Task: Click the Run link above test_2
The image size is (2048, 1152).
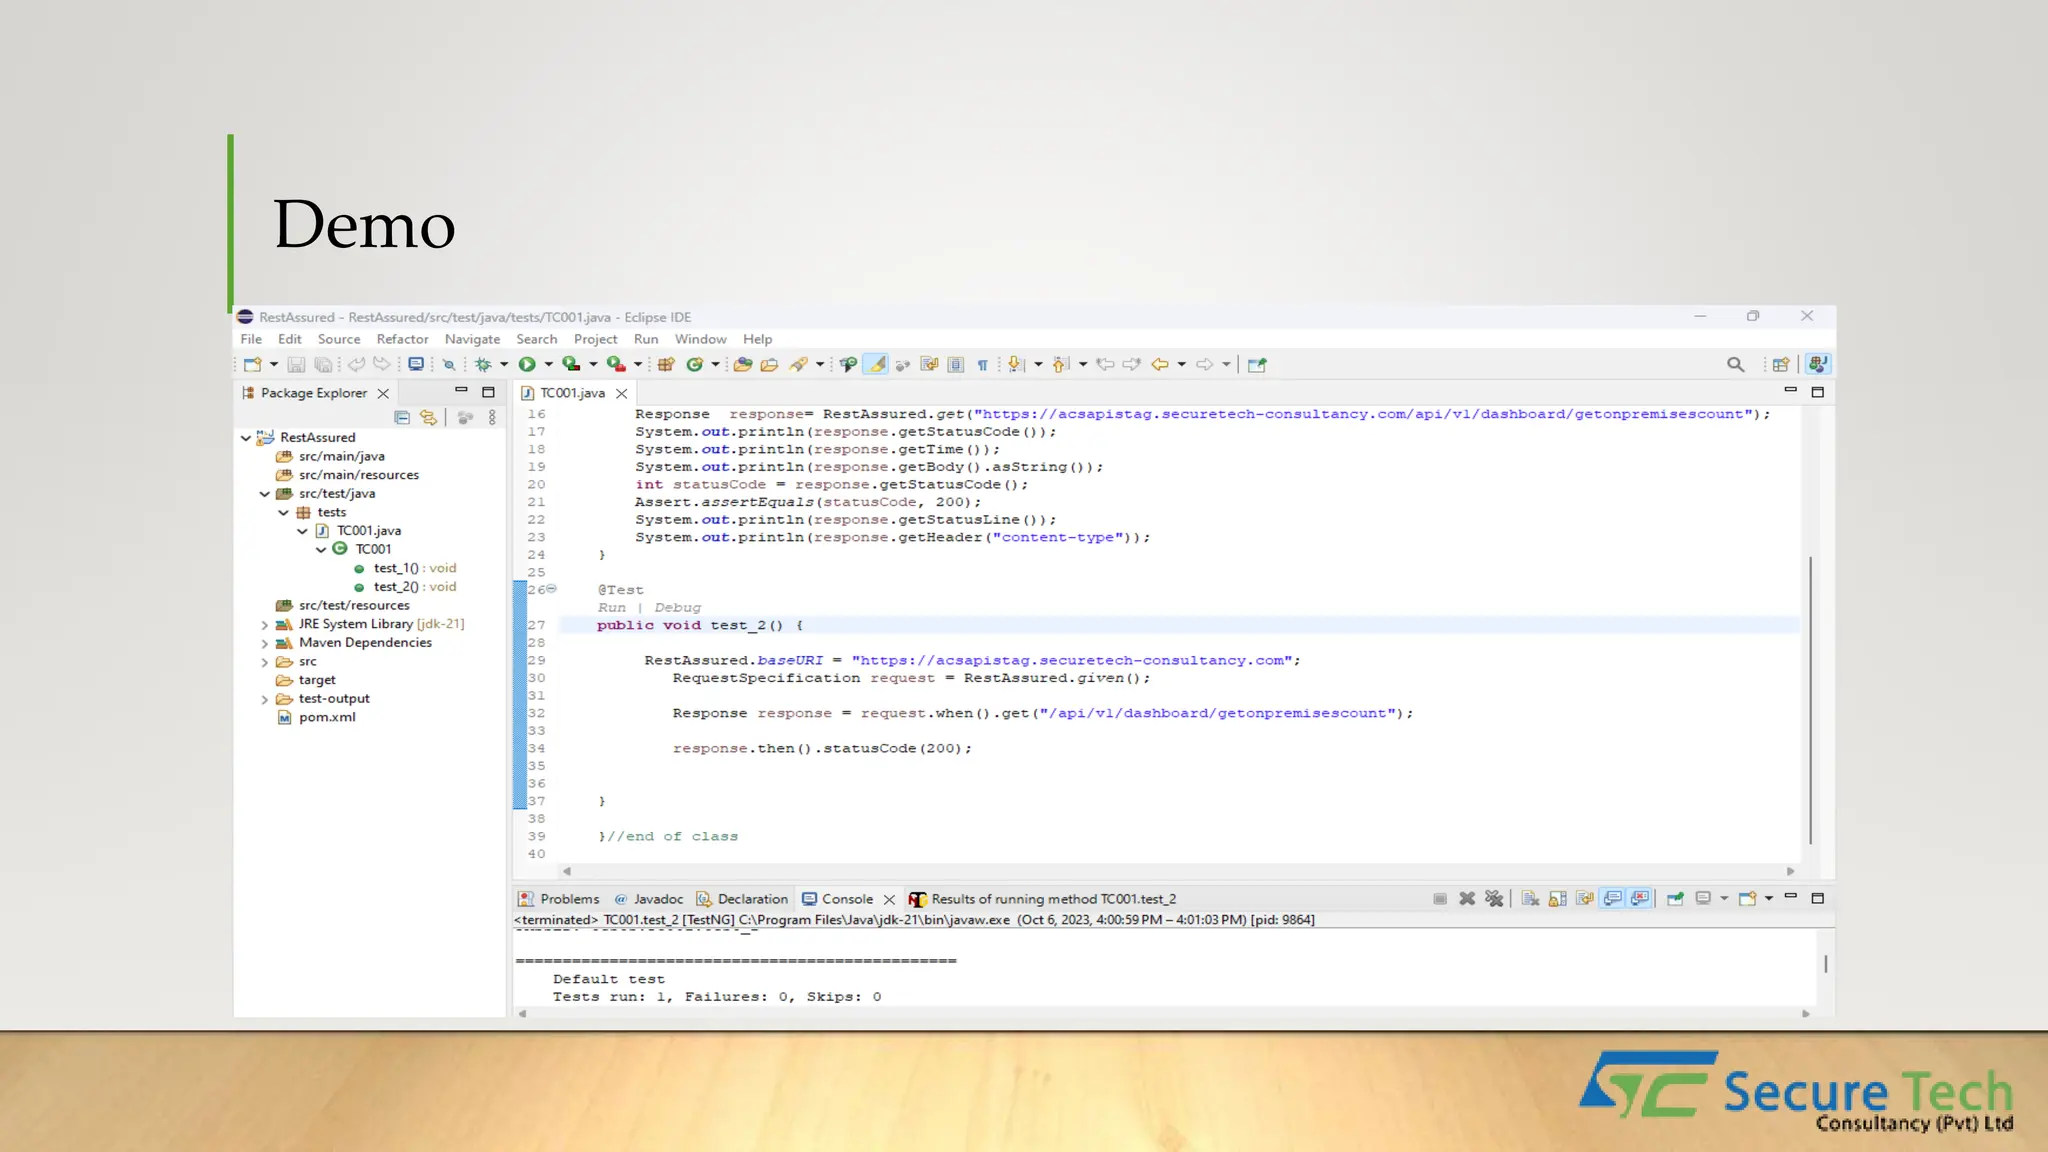Action: (x=611, y=607)
